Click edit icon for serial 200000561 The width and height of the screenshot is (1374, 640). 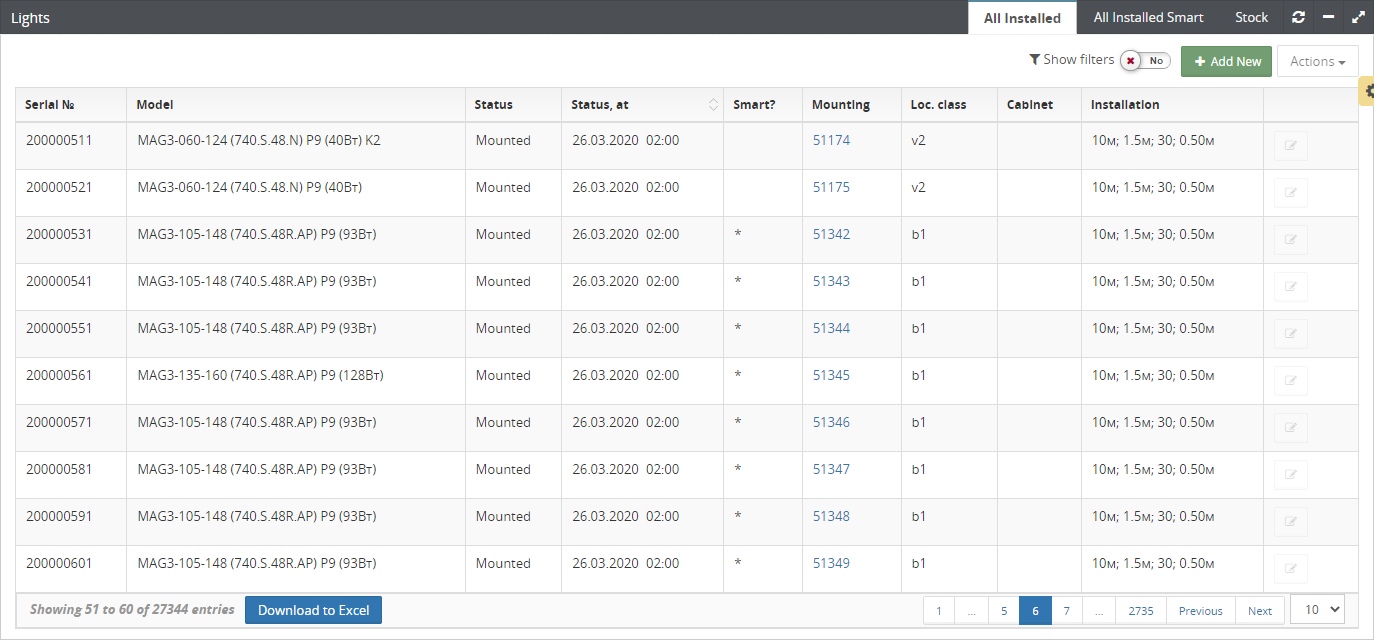point(1290,381)
